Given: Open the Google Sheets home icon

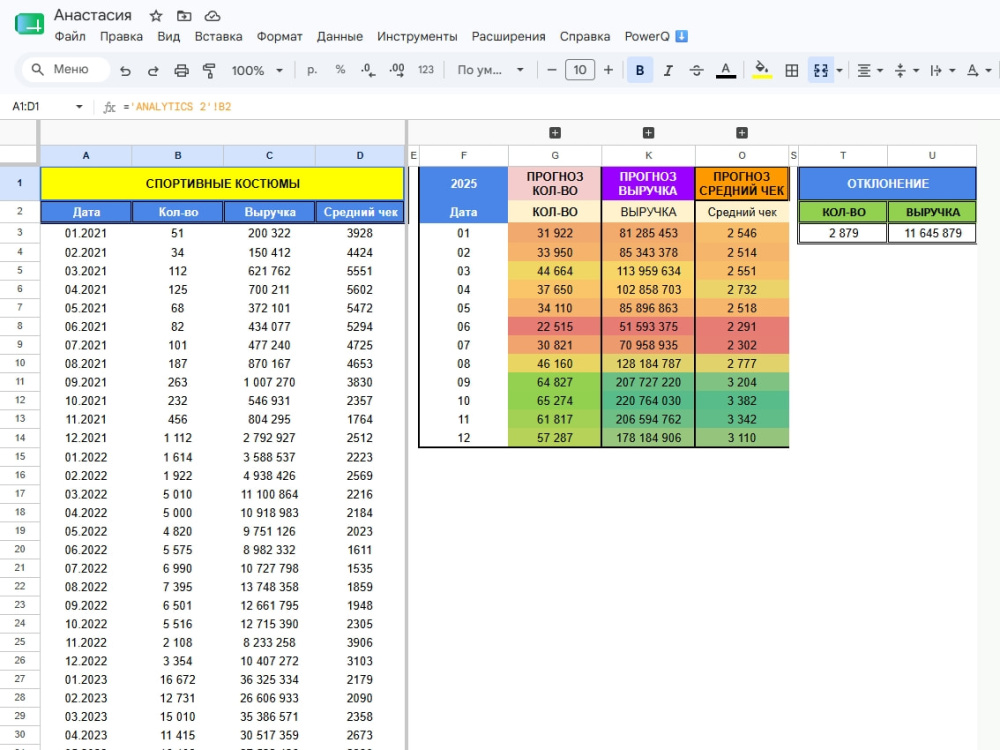Looking at the screenshot, I should click(x=29, y=24).
